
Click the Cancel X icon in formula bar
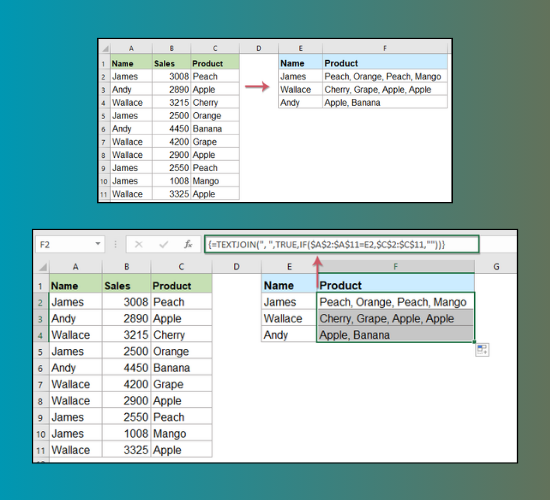click(139, 244)
